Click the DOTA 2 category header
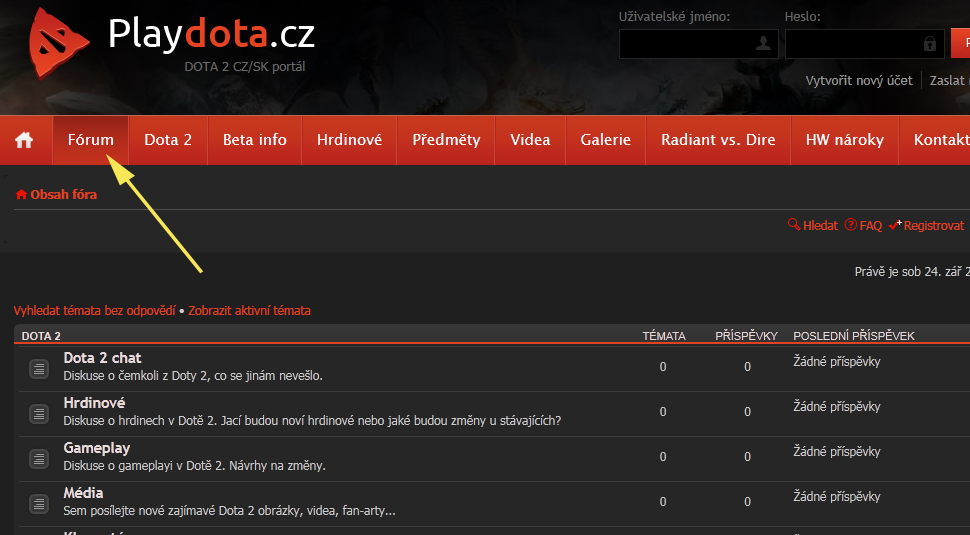 tap(41, 336)
